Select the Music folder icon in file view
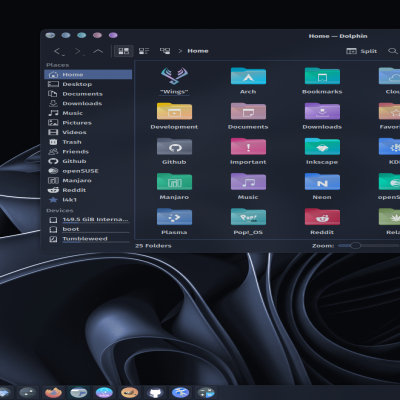Screen dimensions: 400x400 click(248, 182)
